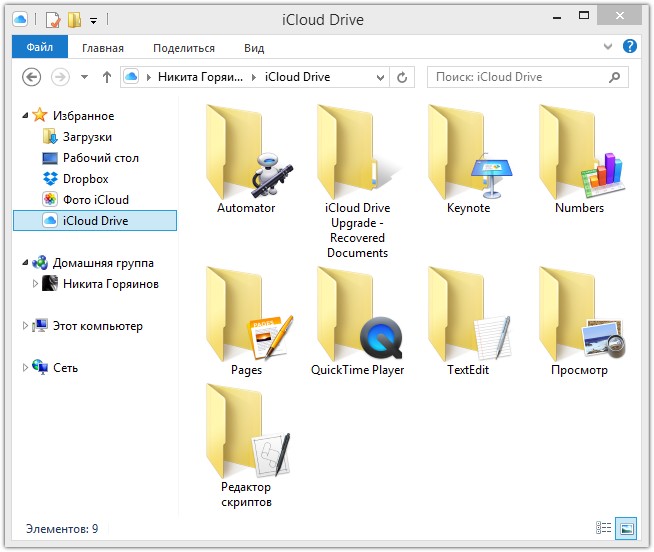
Task: Refresh the folder view
Action: point(402,78)
